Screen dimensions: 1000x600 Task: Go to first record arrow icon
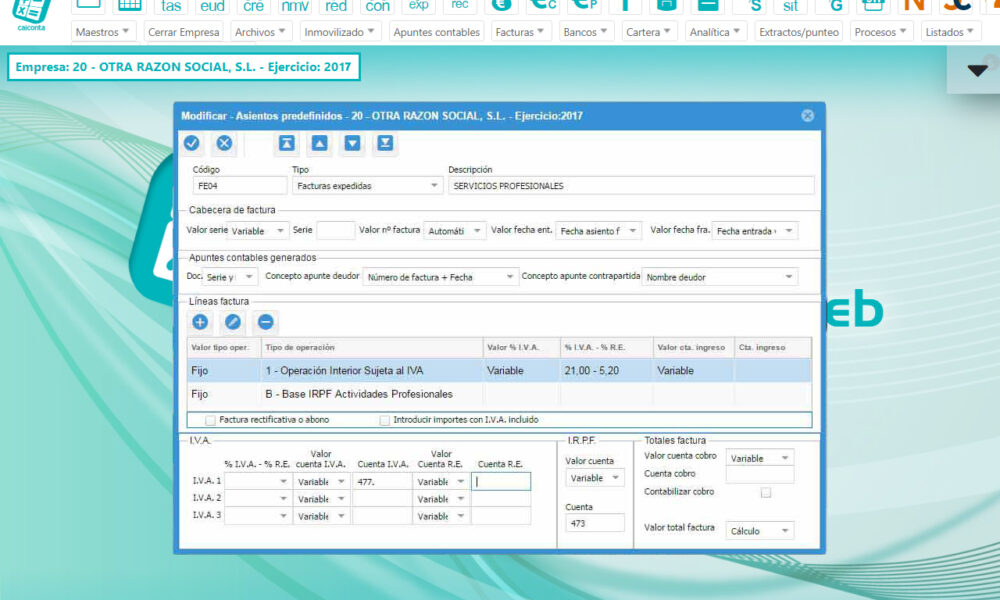coord(286,143)
